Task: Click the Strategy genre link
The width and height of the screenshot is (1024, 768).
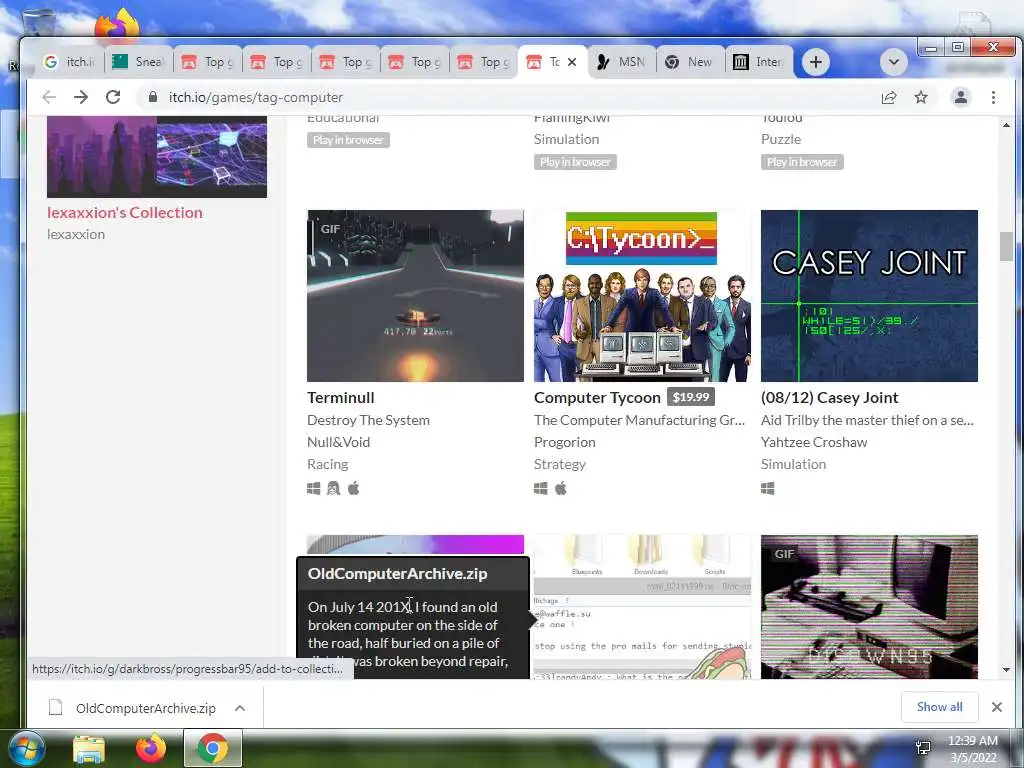Action: (560, 464)
